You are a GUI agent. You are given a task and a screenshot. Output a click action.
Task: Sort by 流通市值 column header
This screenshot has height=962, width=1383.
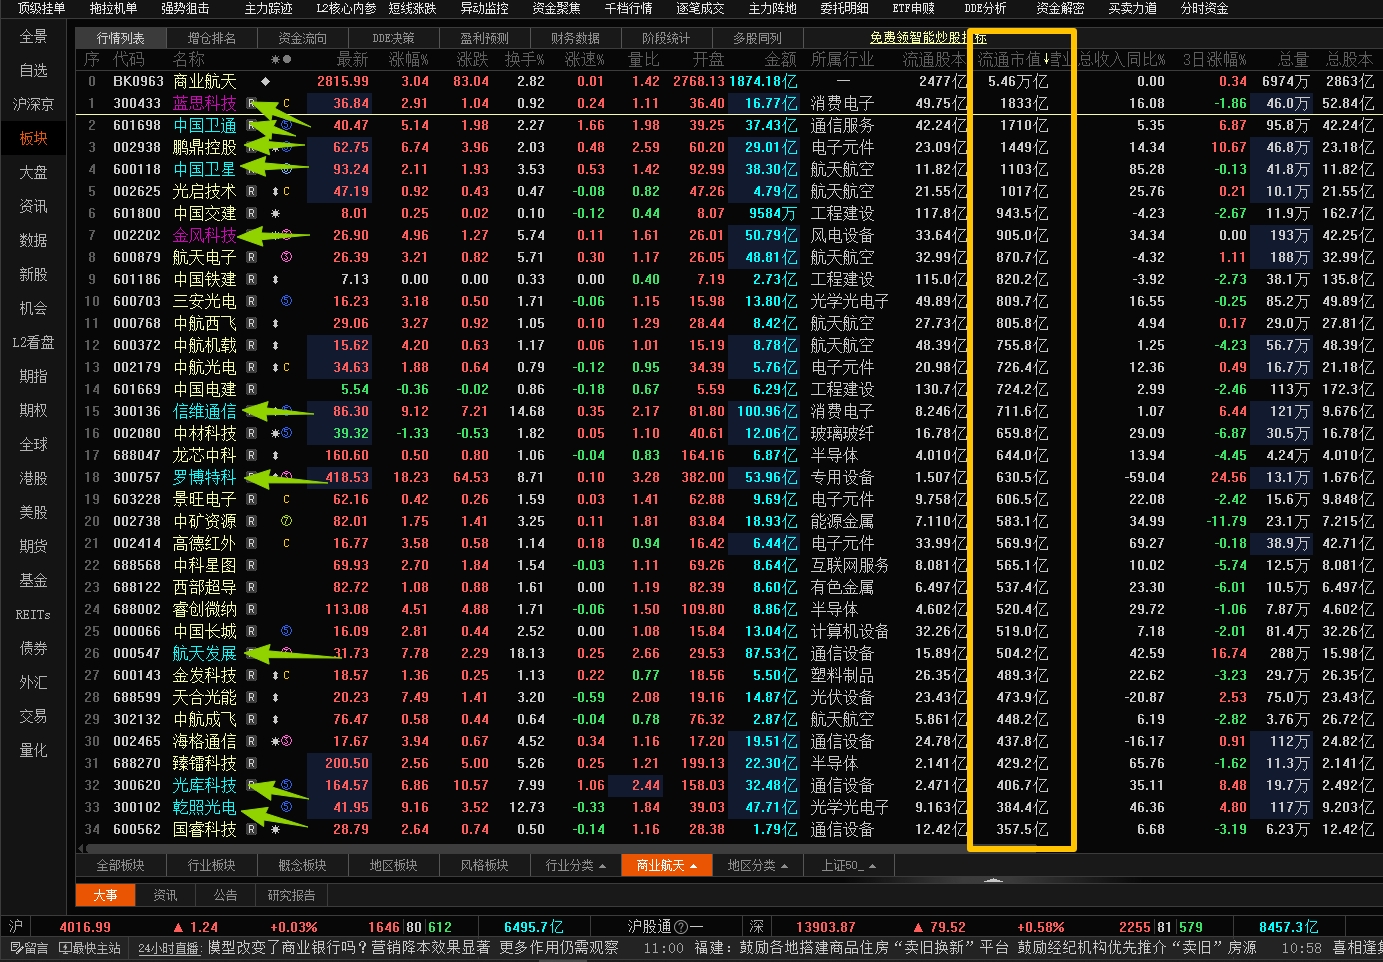1008,59
